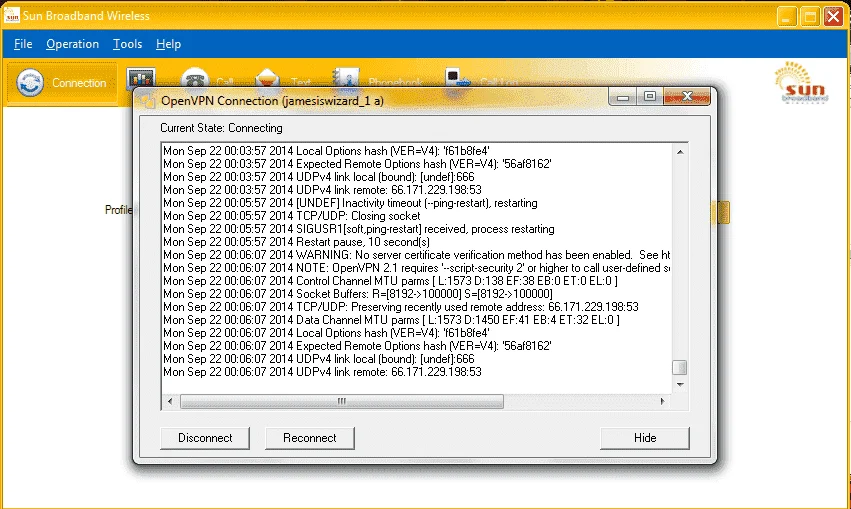Click the Hide button

click(x=645, y=438)
